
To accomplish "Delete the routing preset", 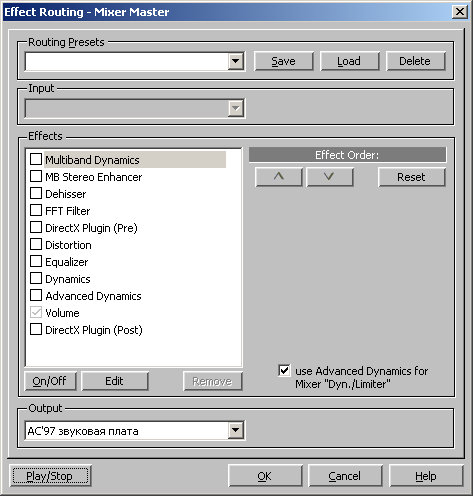I will (415, 61).
